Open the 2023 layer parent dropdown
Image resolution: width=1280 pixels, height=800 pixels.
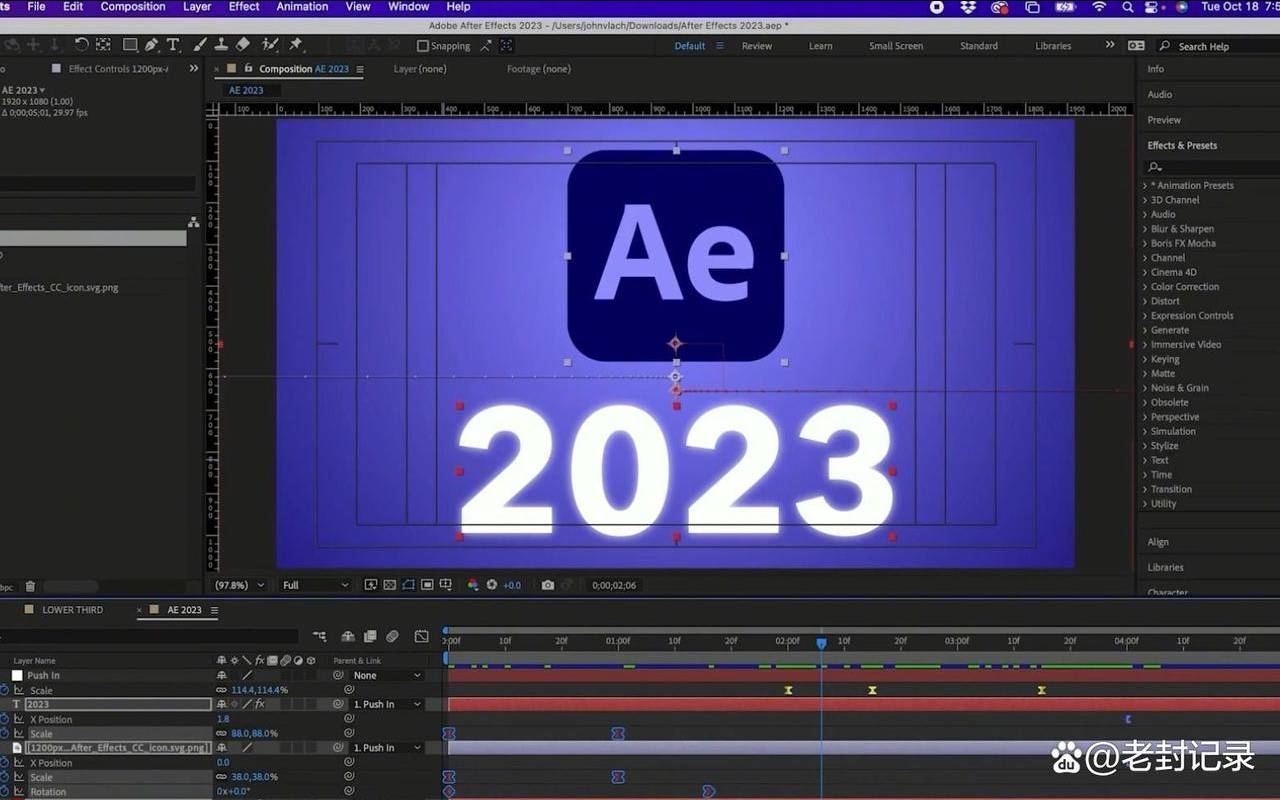point(388,705)
